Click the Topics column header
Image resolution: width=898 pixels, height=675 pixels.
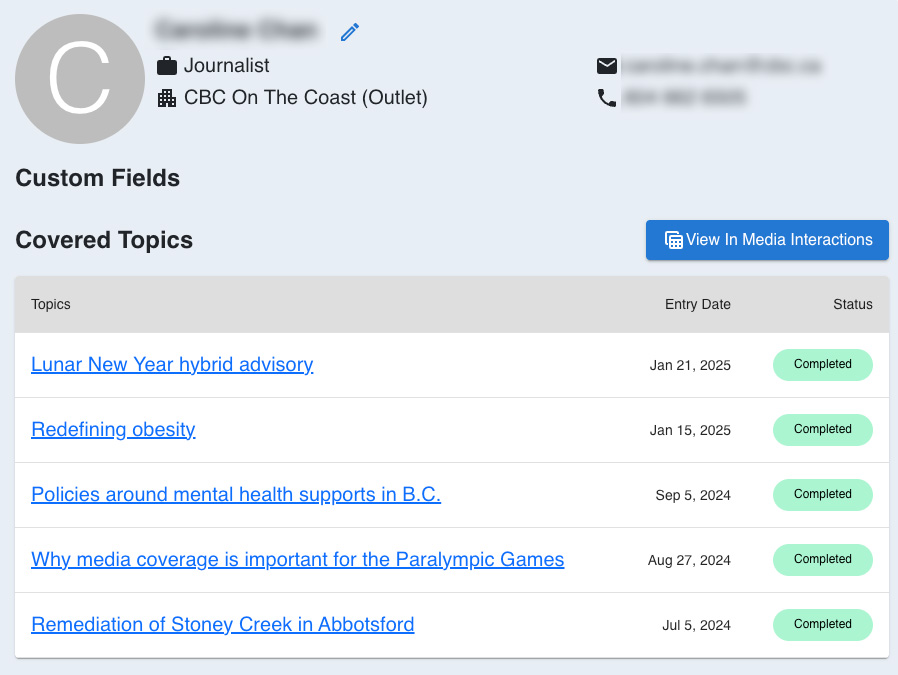(x=51, y=304)
